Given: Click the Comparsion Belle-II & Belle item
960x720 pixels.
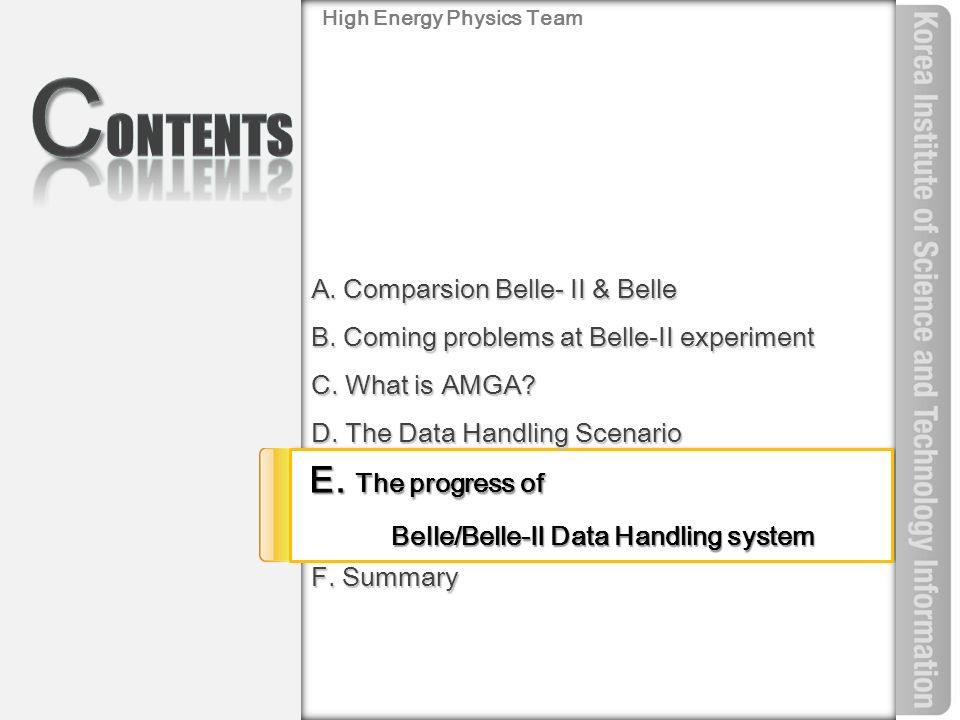Looking at the screenshot, I should point(494,289).
